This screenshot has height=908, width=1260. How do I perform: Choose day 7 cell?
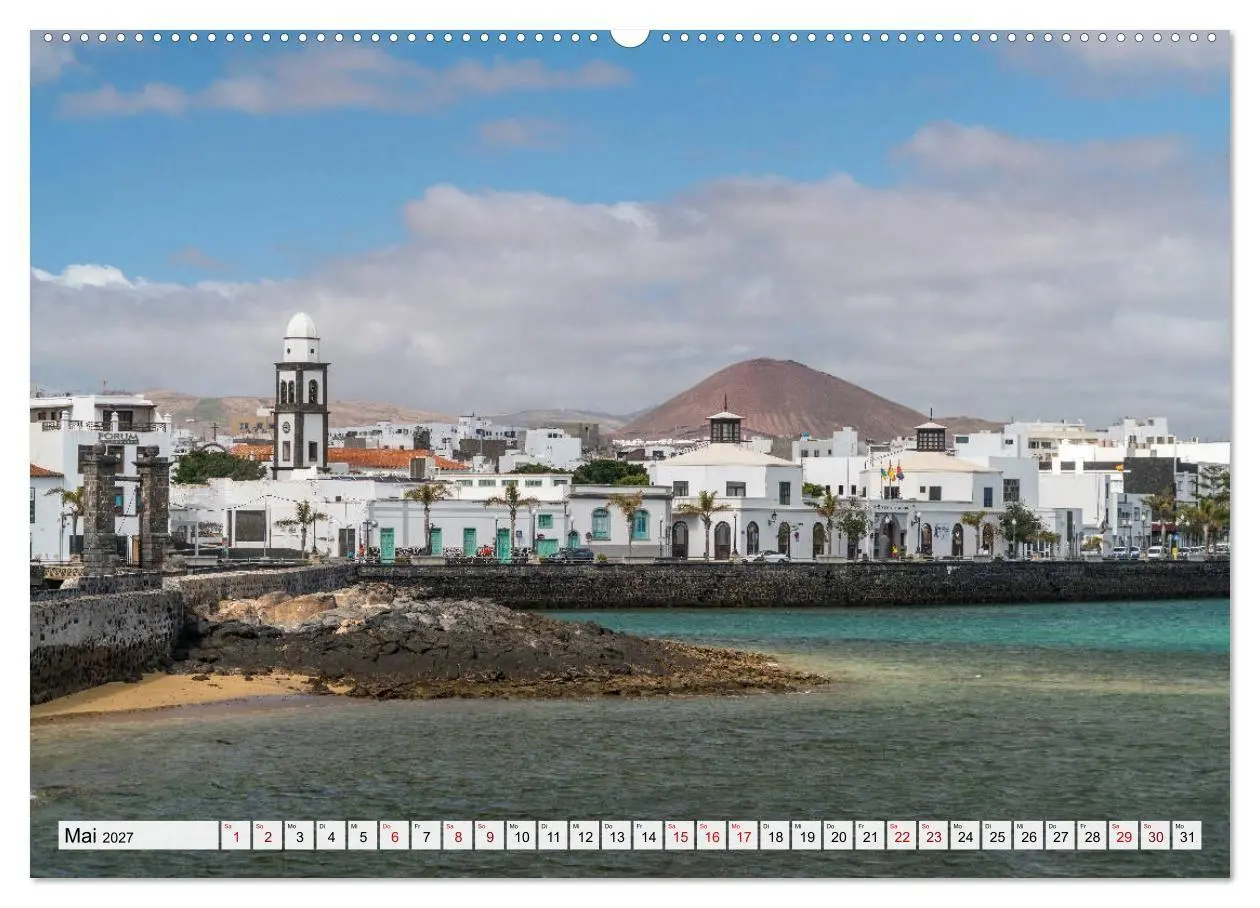[x=426, y=836]
